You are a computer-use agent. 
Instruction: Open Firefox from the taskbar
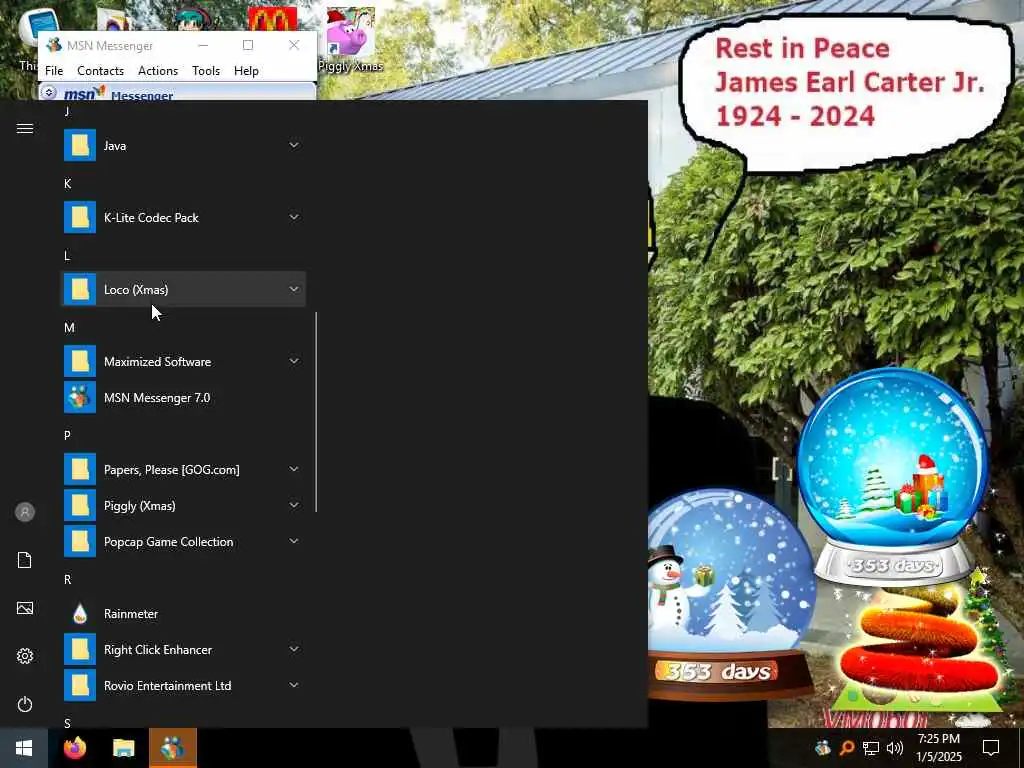coord(75,748)
